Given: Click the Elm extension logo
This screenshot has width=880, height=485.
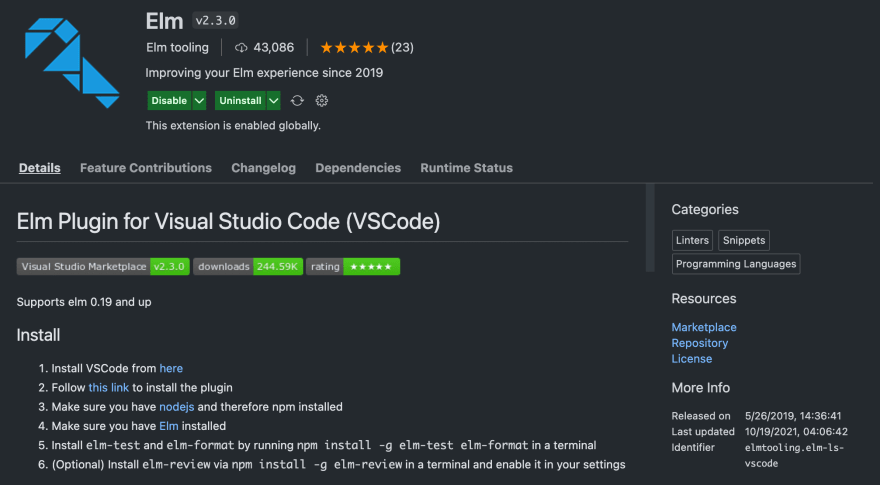Looking at the screenshot, I should (72, 63).
